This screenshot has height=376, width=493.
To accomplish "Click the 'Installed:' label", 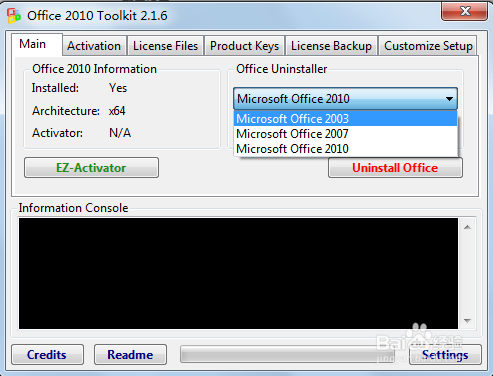I will [55, 88].
